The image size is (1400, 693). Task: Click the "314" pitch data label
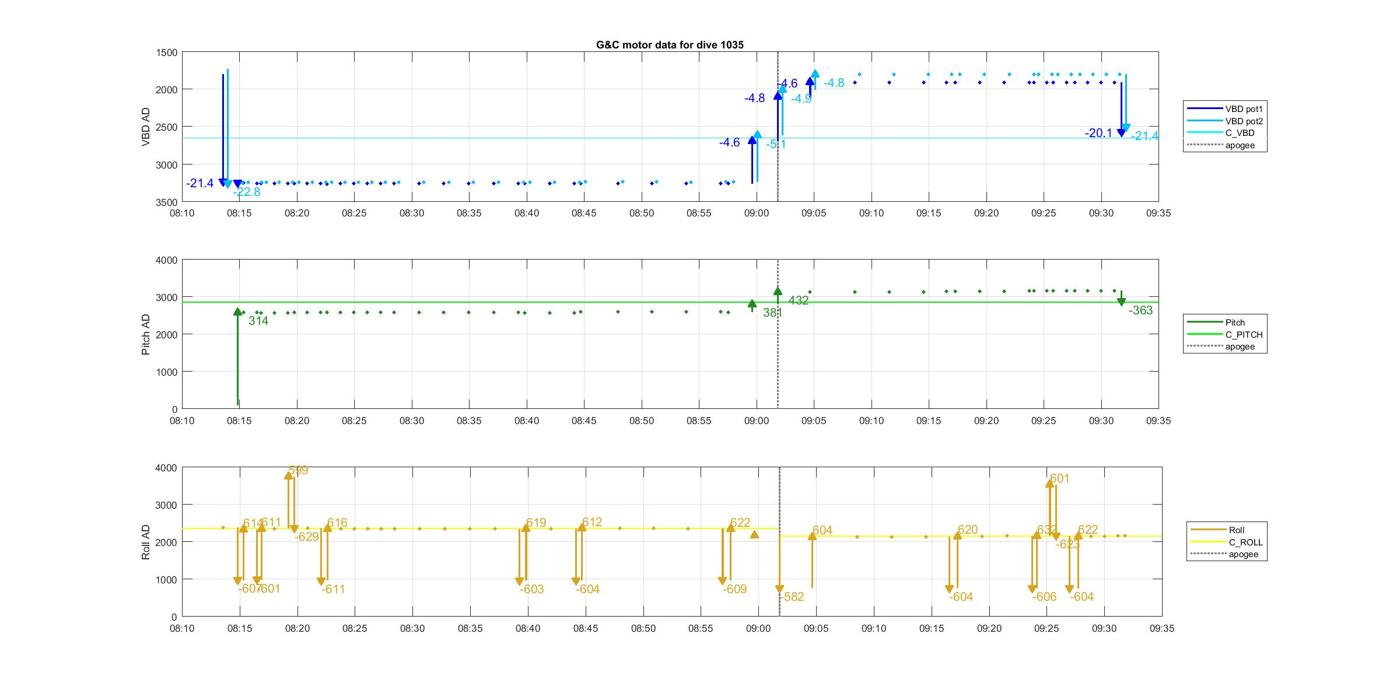(258, 321)
